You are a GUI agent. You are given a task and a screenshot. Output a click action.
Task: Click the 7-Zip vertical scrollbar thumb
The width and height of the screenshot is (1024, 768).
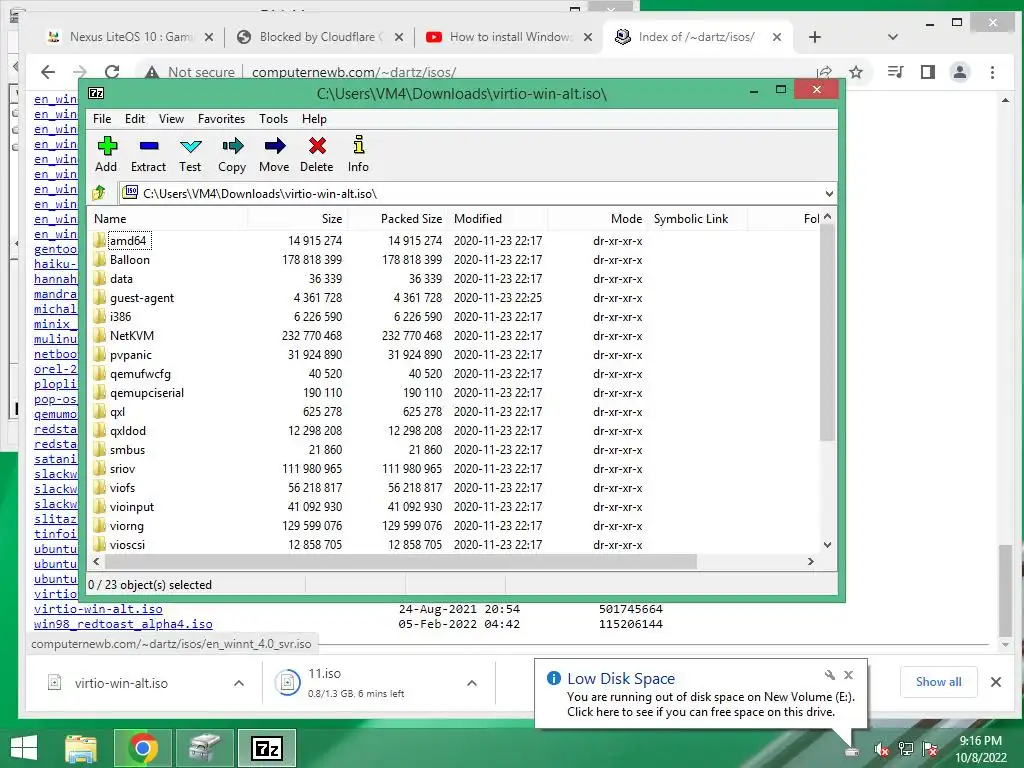click(827, 333)
